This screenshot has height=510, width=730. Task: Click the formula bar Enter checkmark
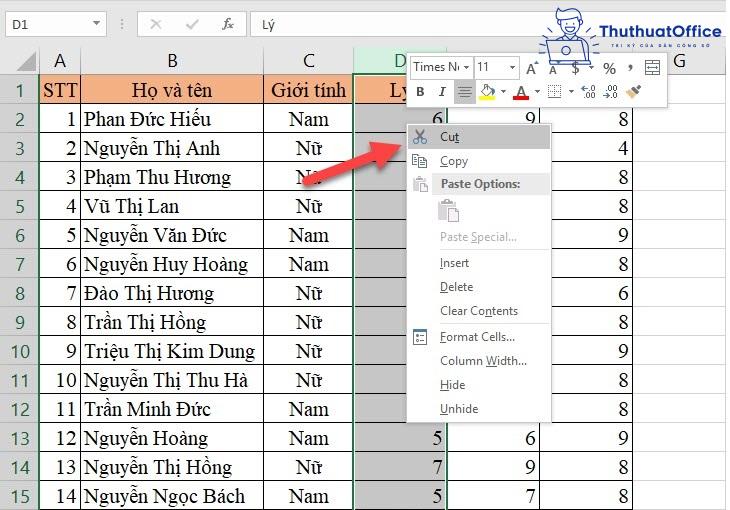coord(192,24)
